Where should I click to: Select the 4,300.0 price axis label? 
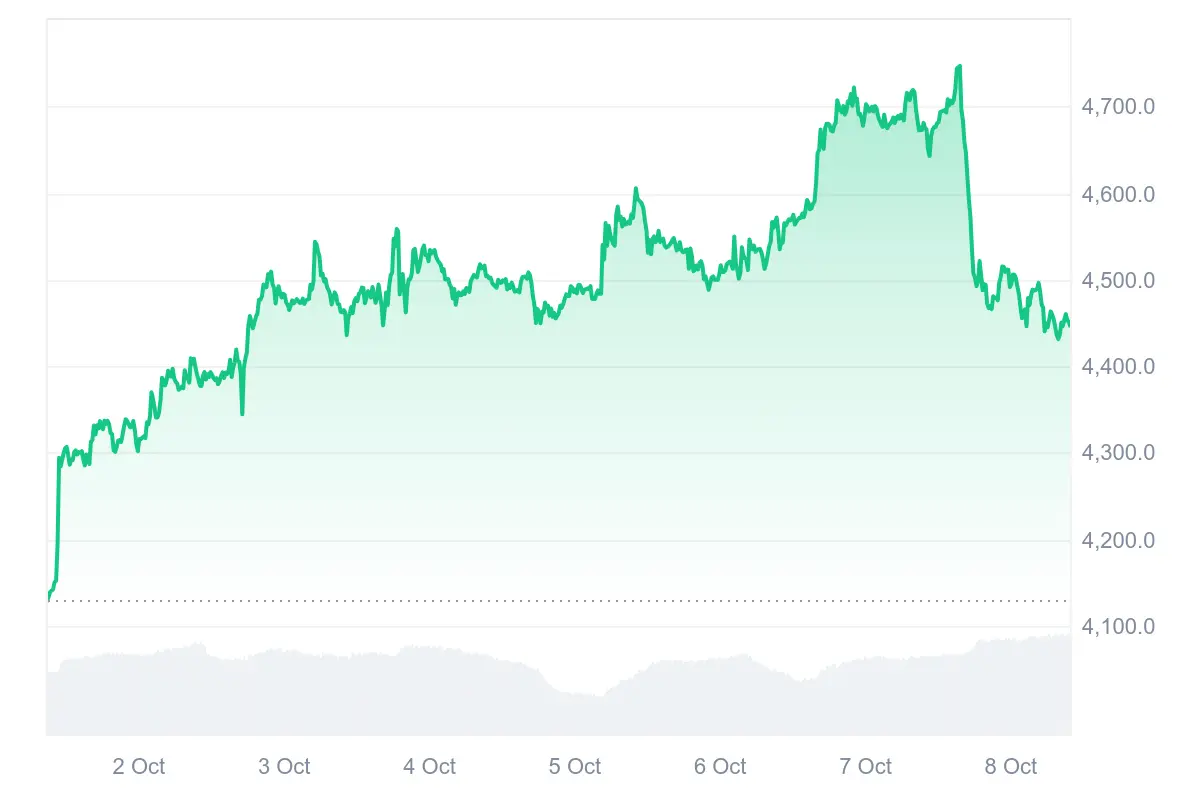(1118, 453)
